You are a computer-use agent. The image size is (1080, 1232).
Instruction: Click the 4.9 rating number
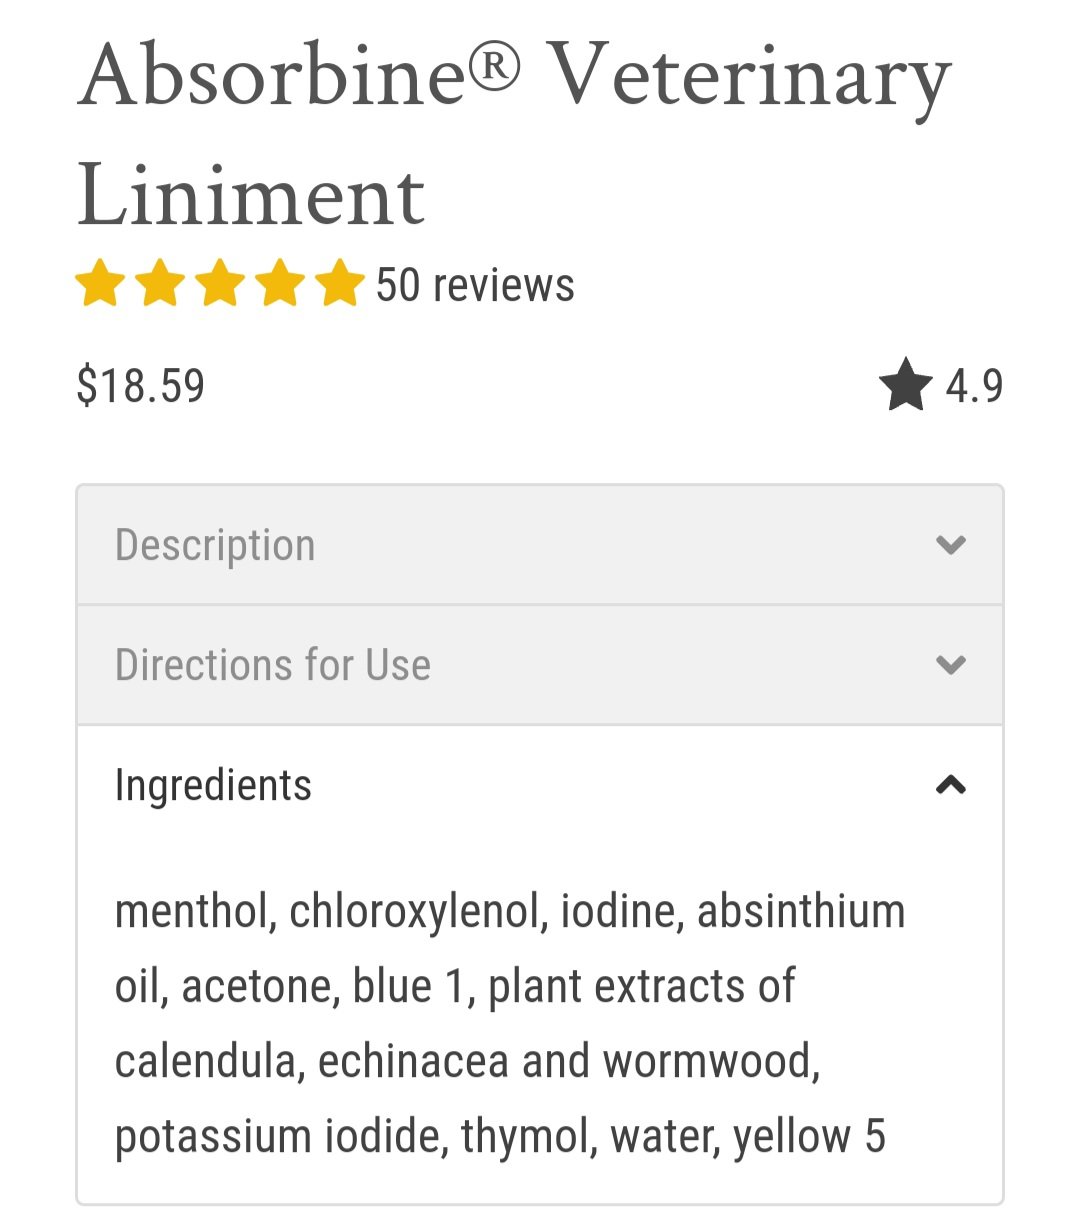pyautogui.click(x=974, y=386)
